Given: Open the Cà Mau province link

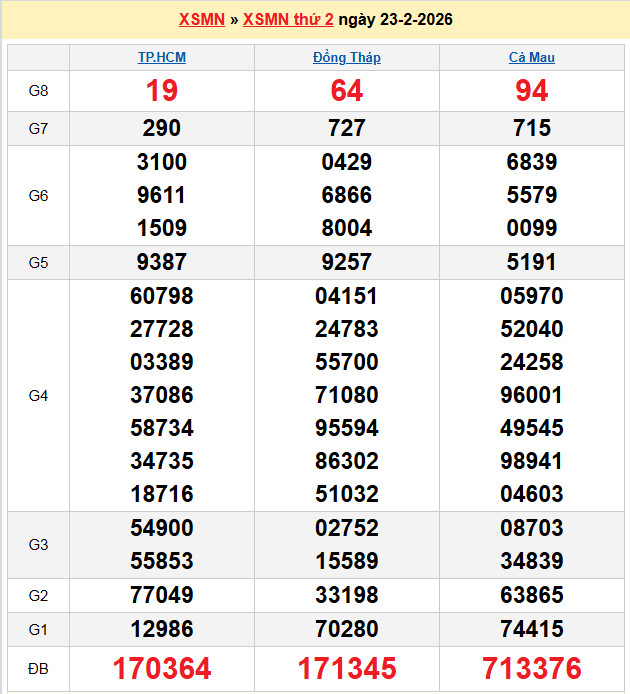Looking at the screenshot, I should click(x=532, y=57).
